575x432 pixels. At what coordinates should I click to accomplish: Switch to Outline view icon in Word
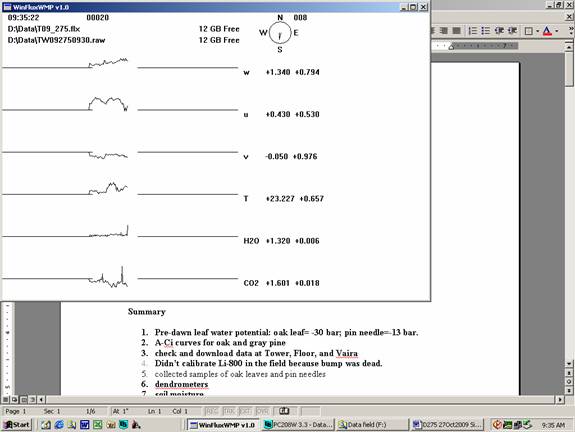point(32,399)
